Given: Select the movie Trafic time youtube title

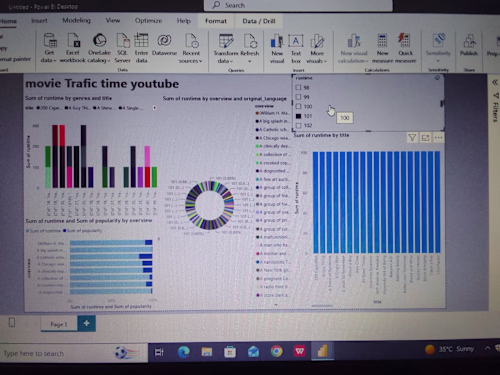Looking at the screenshot, I should 102,83.
